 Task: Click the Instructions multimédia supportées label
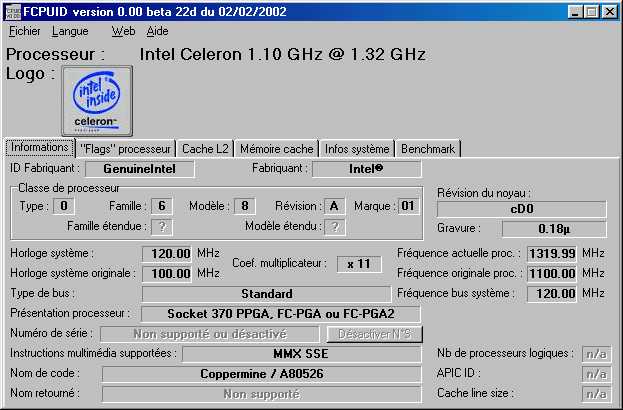(x=93, y=353)
